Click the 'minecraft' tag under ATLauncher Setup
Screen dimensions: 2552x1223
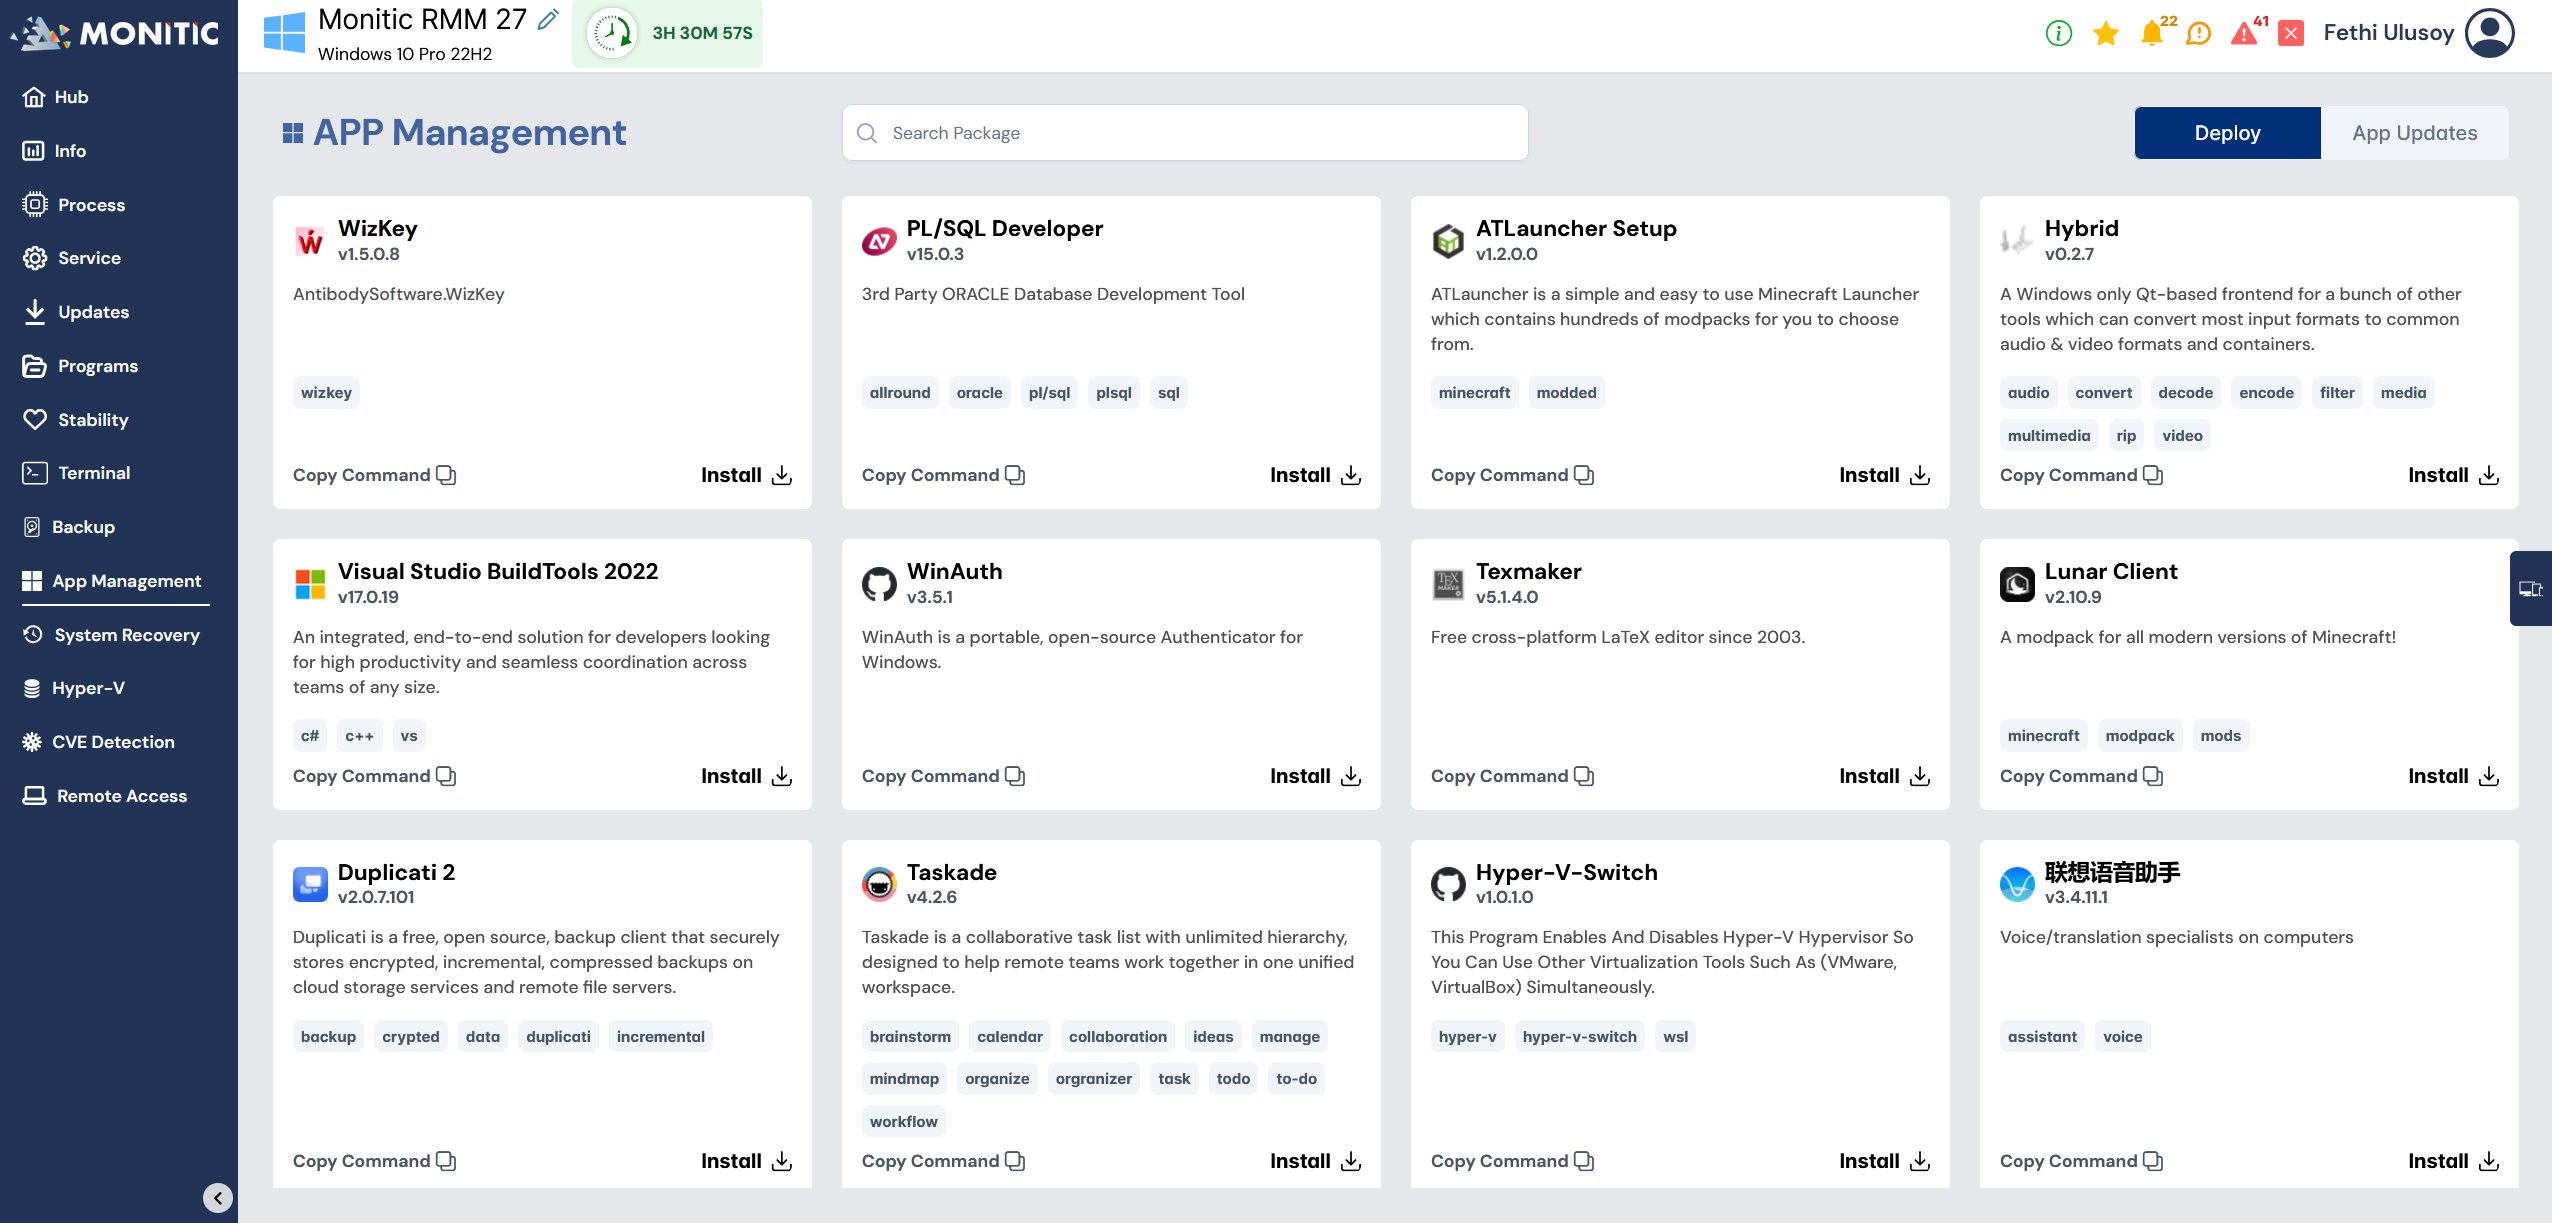(x=1474, y=393)
